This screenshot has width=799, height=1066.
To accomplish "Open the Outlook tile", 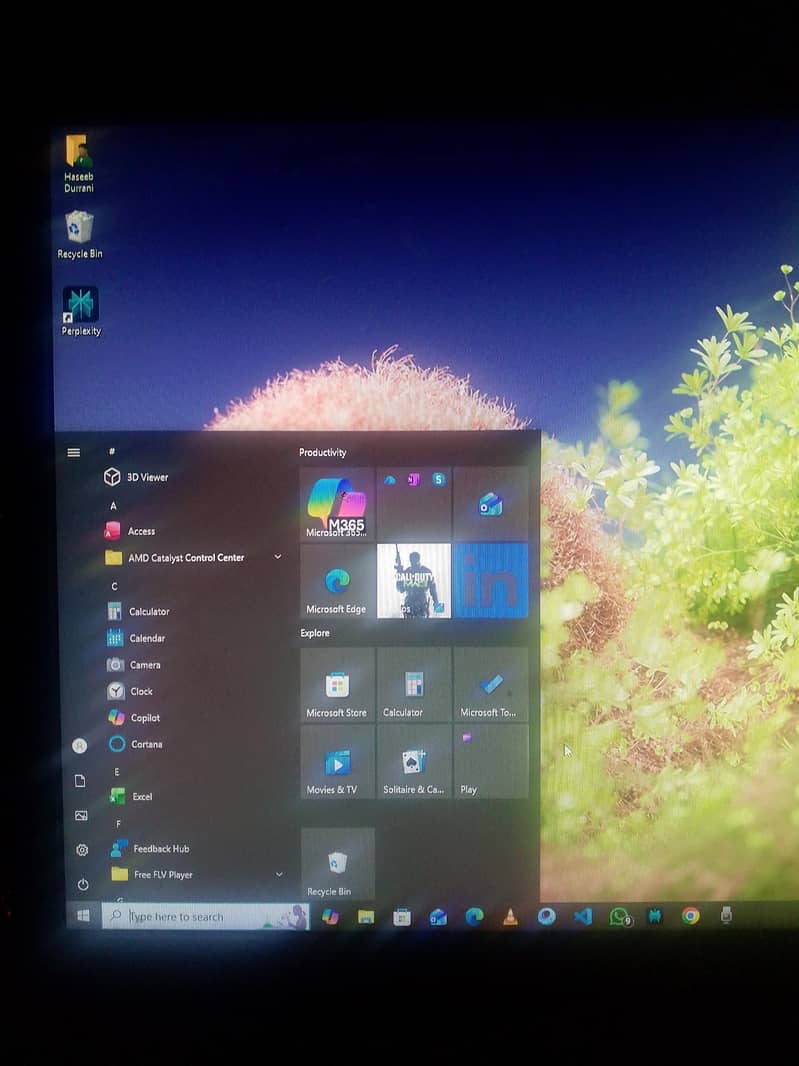I will (x=490, y=504).
